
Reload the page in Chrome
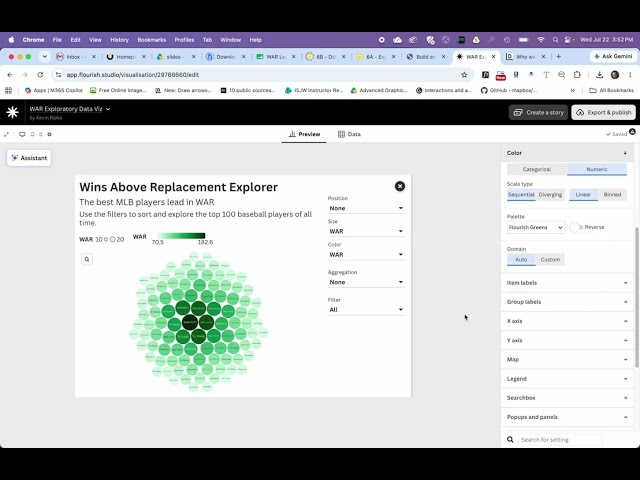[40, 75]
